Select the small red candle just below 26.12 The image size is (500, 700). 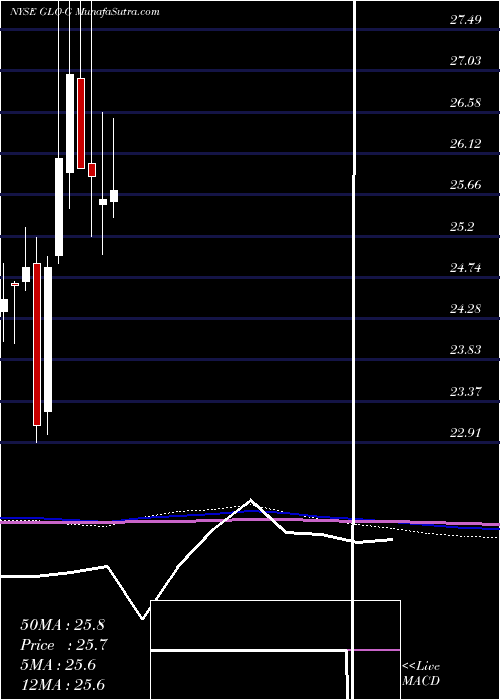tap(92, 170)
